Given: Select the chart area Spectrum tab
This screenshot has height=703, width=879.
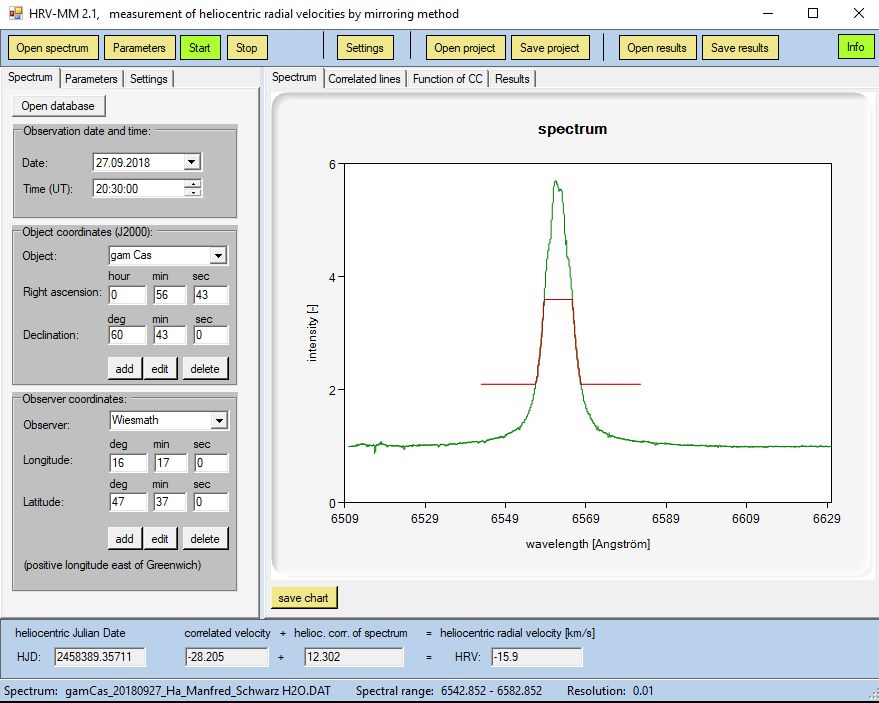Looking at the screenshot, I should coord(294,77).
